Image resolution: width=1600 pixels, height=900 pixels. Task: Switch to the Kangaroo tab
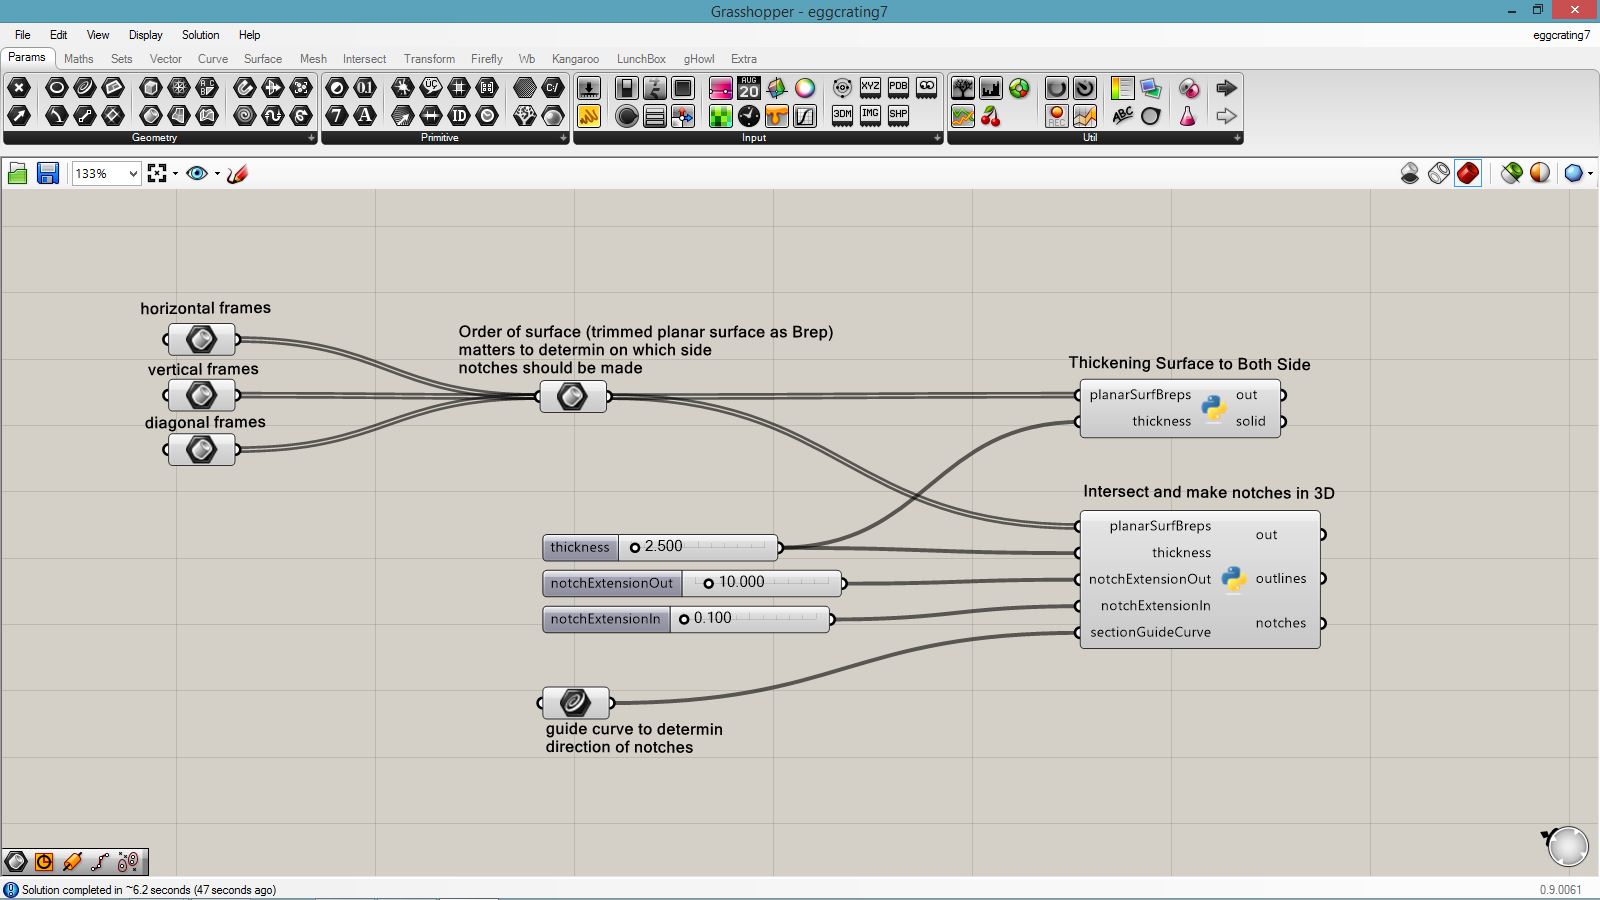[x=575, y=59]
